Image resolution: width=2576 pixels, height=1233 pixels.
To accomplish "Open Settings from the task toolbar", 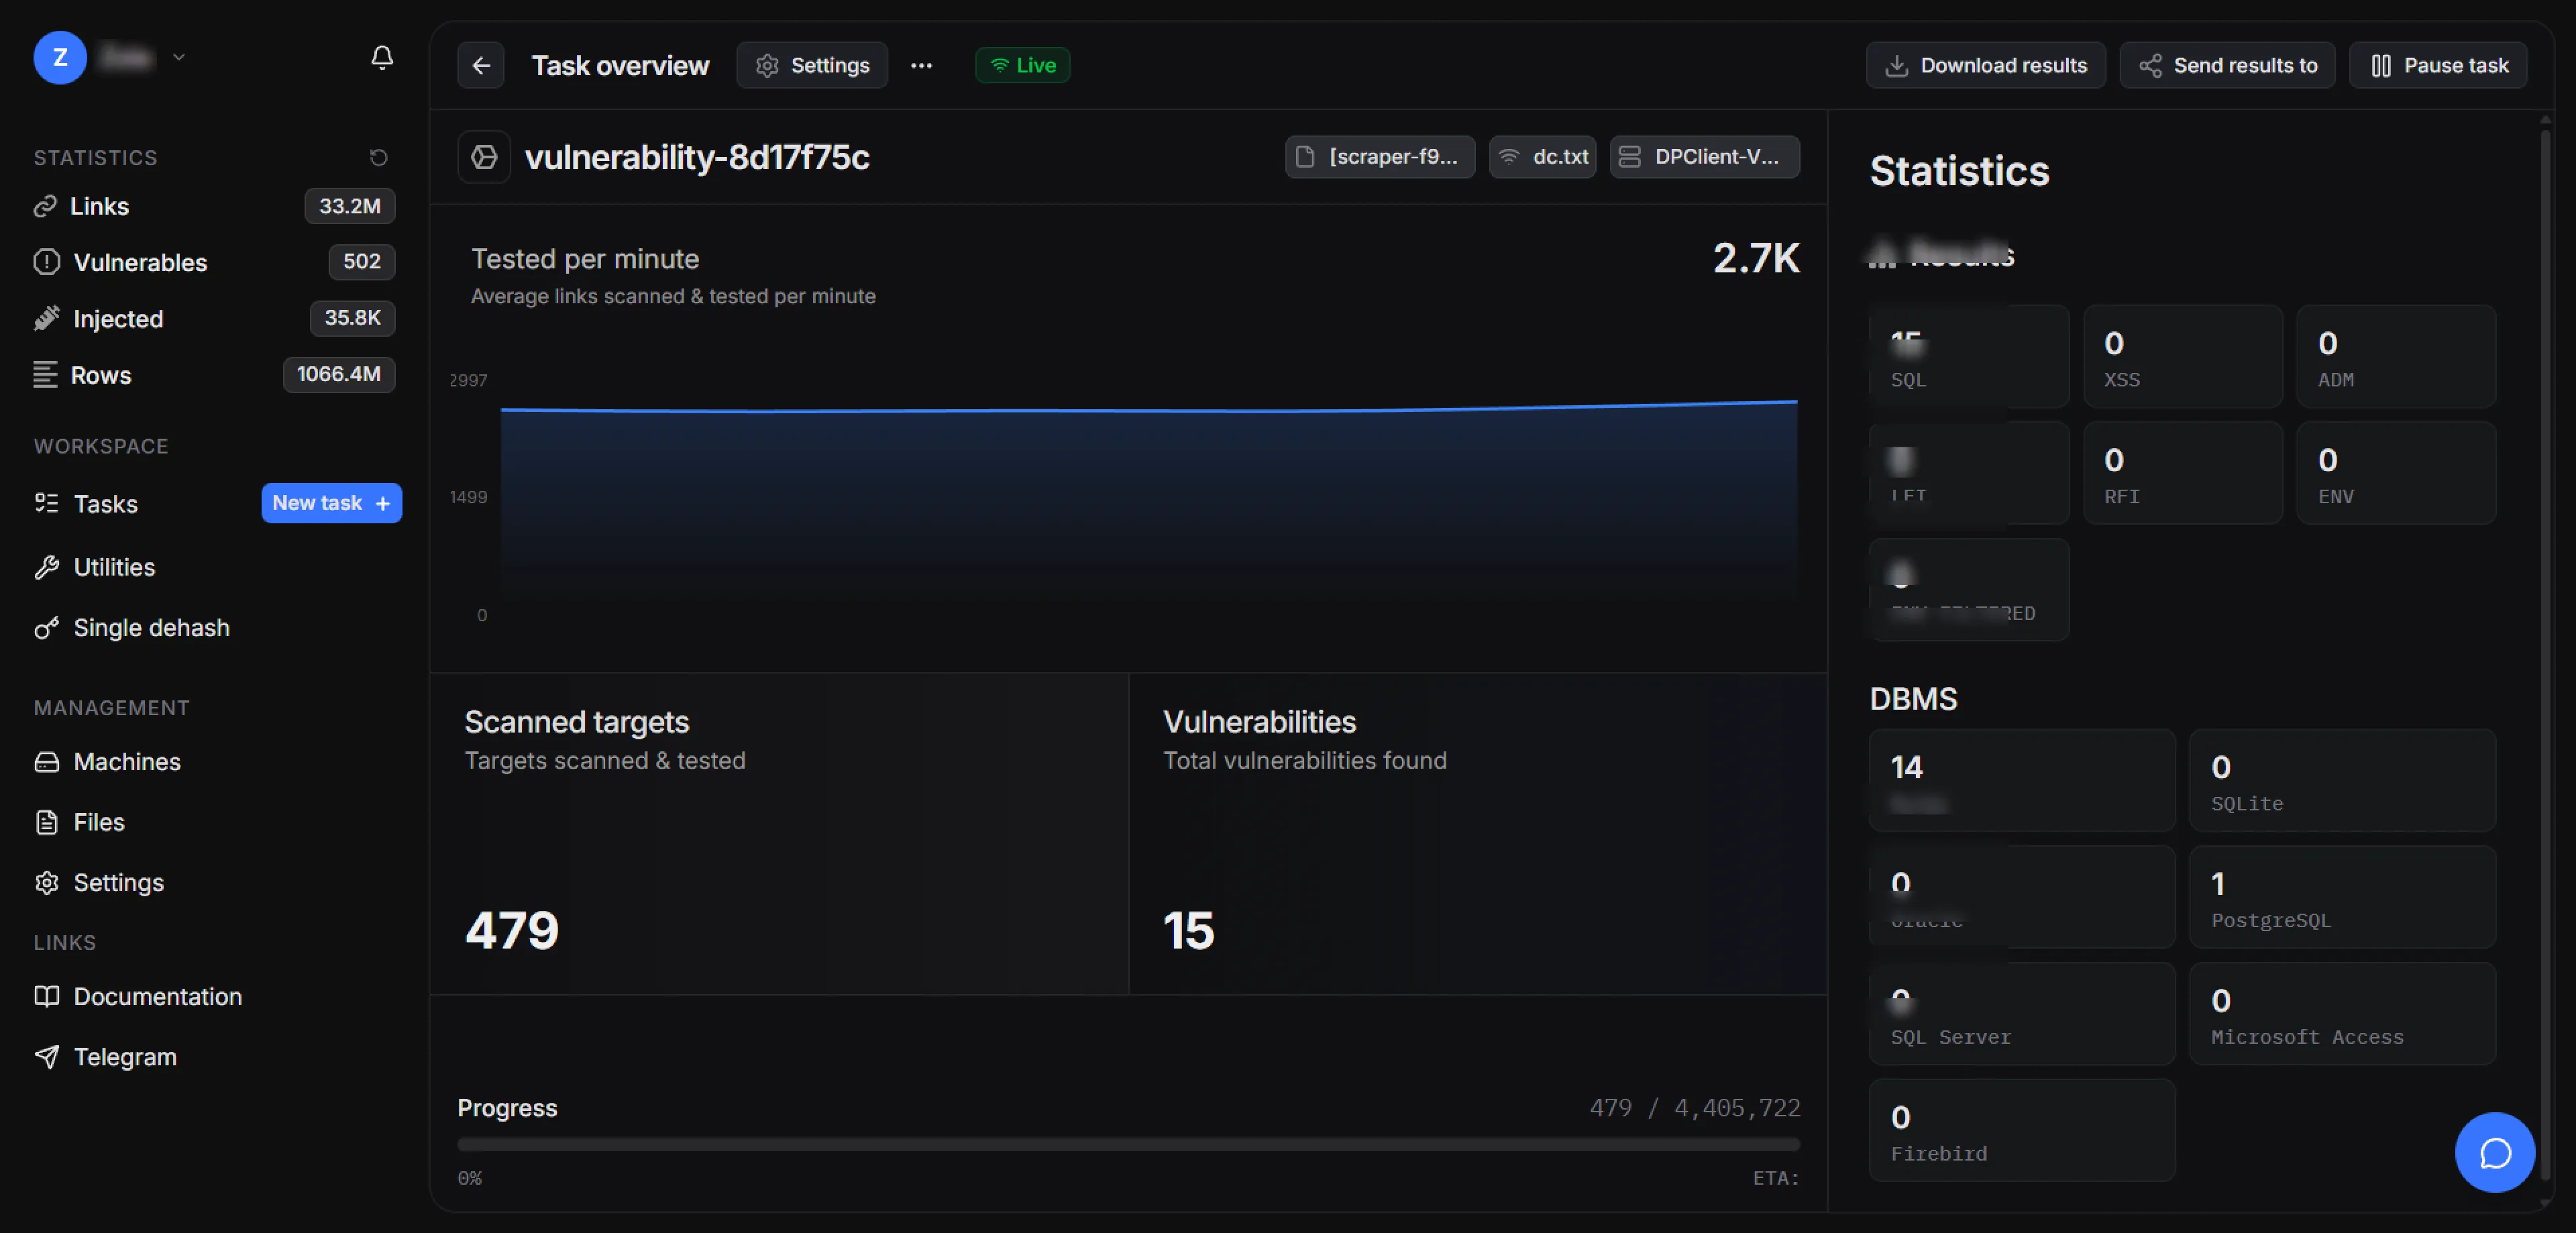I will coord(811,65).
